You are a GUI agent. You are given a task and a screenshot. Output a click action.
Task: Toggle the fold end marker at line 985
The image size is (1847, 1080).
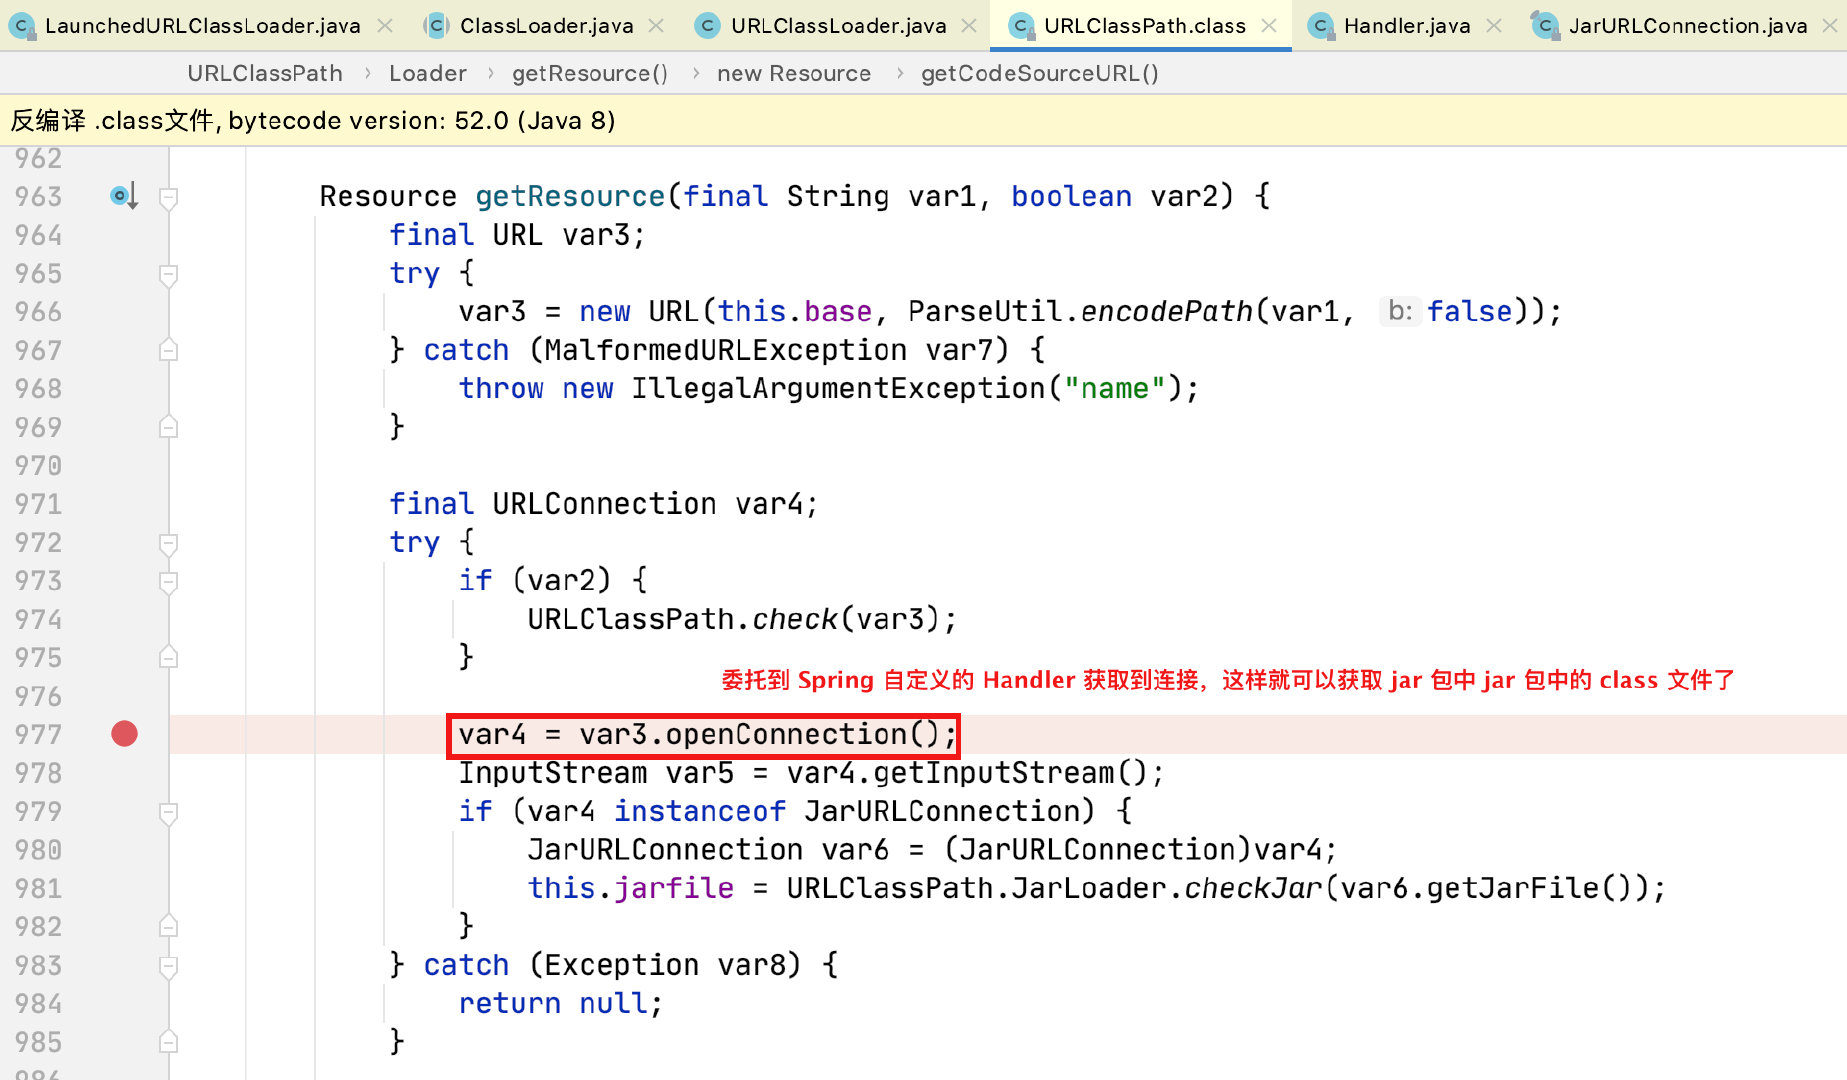[x=169, y=1043]
